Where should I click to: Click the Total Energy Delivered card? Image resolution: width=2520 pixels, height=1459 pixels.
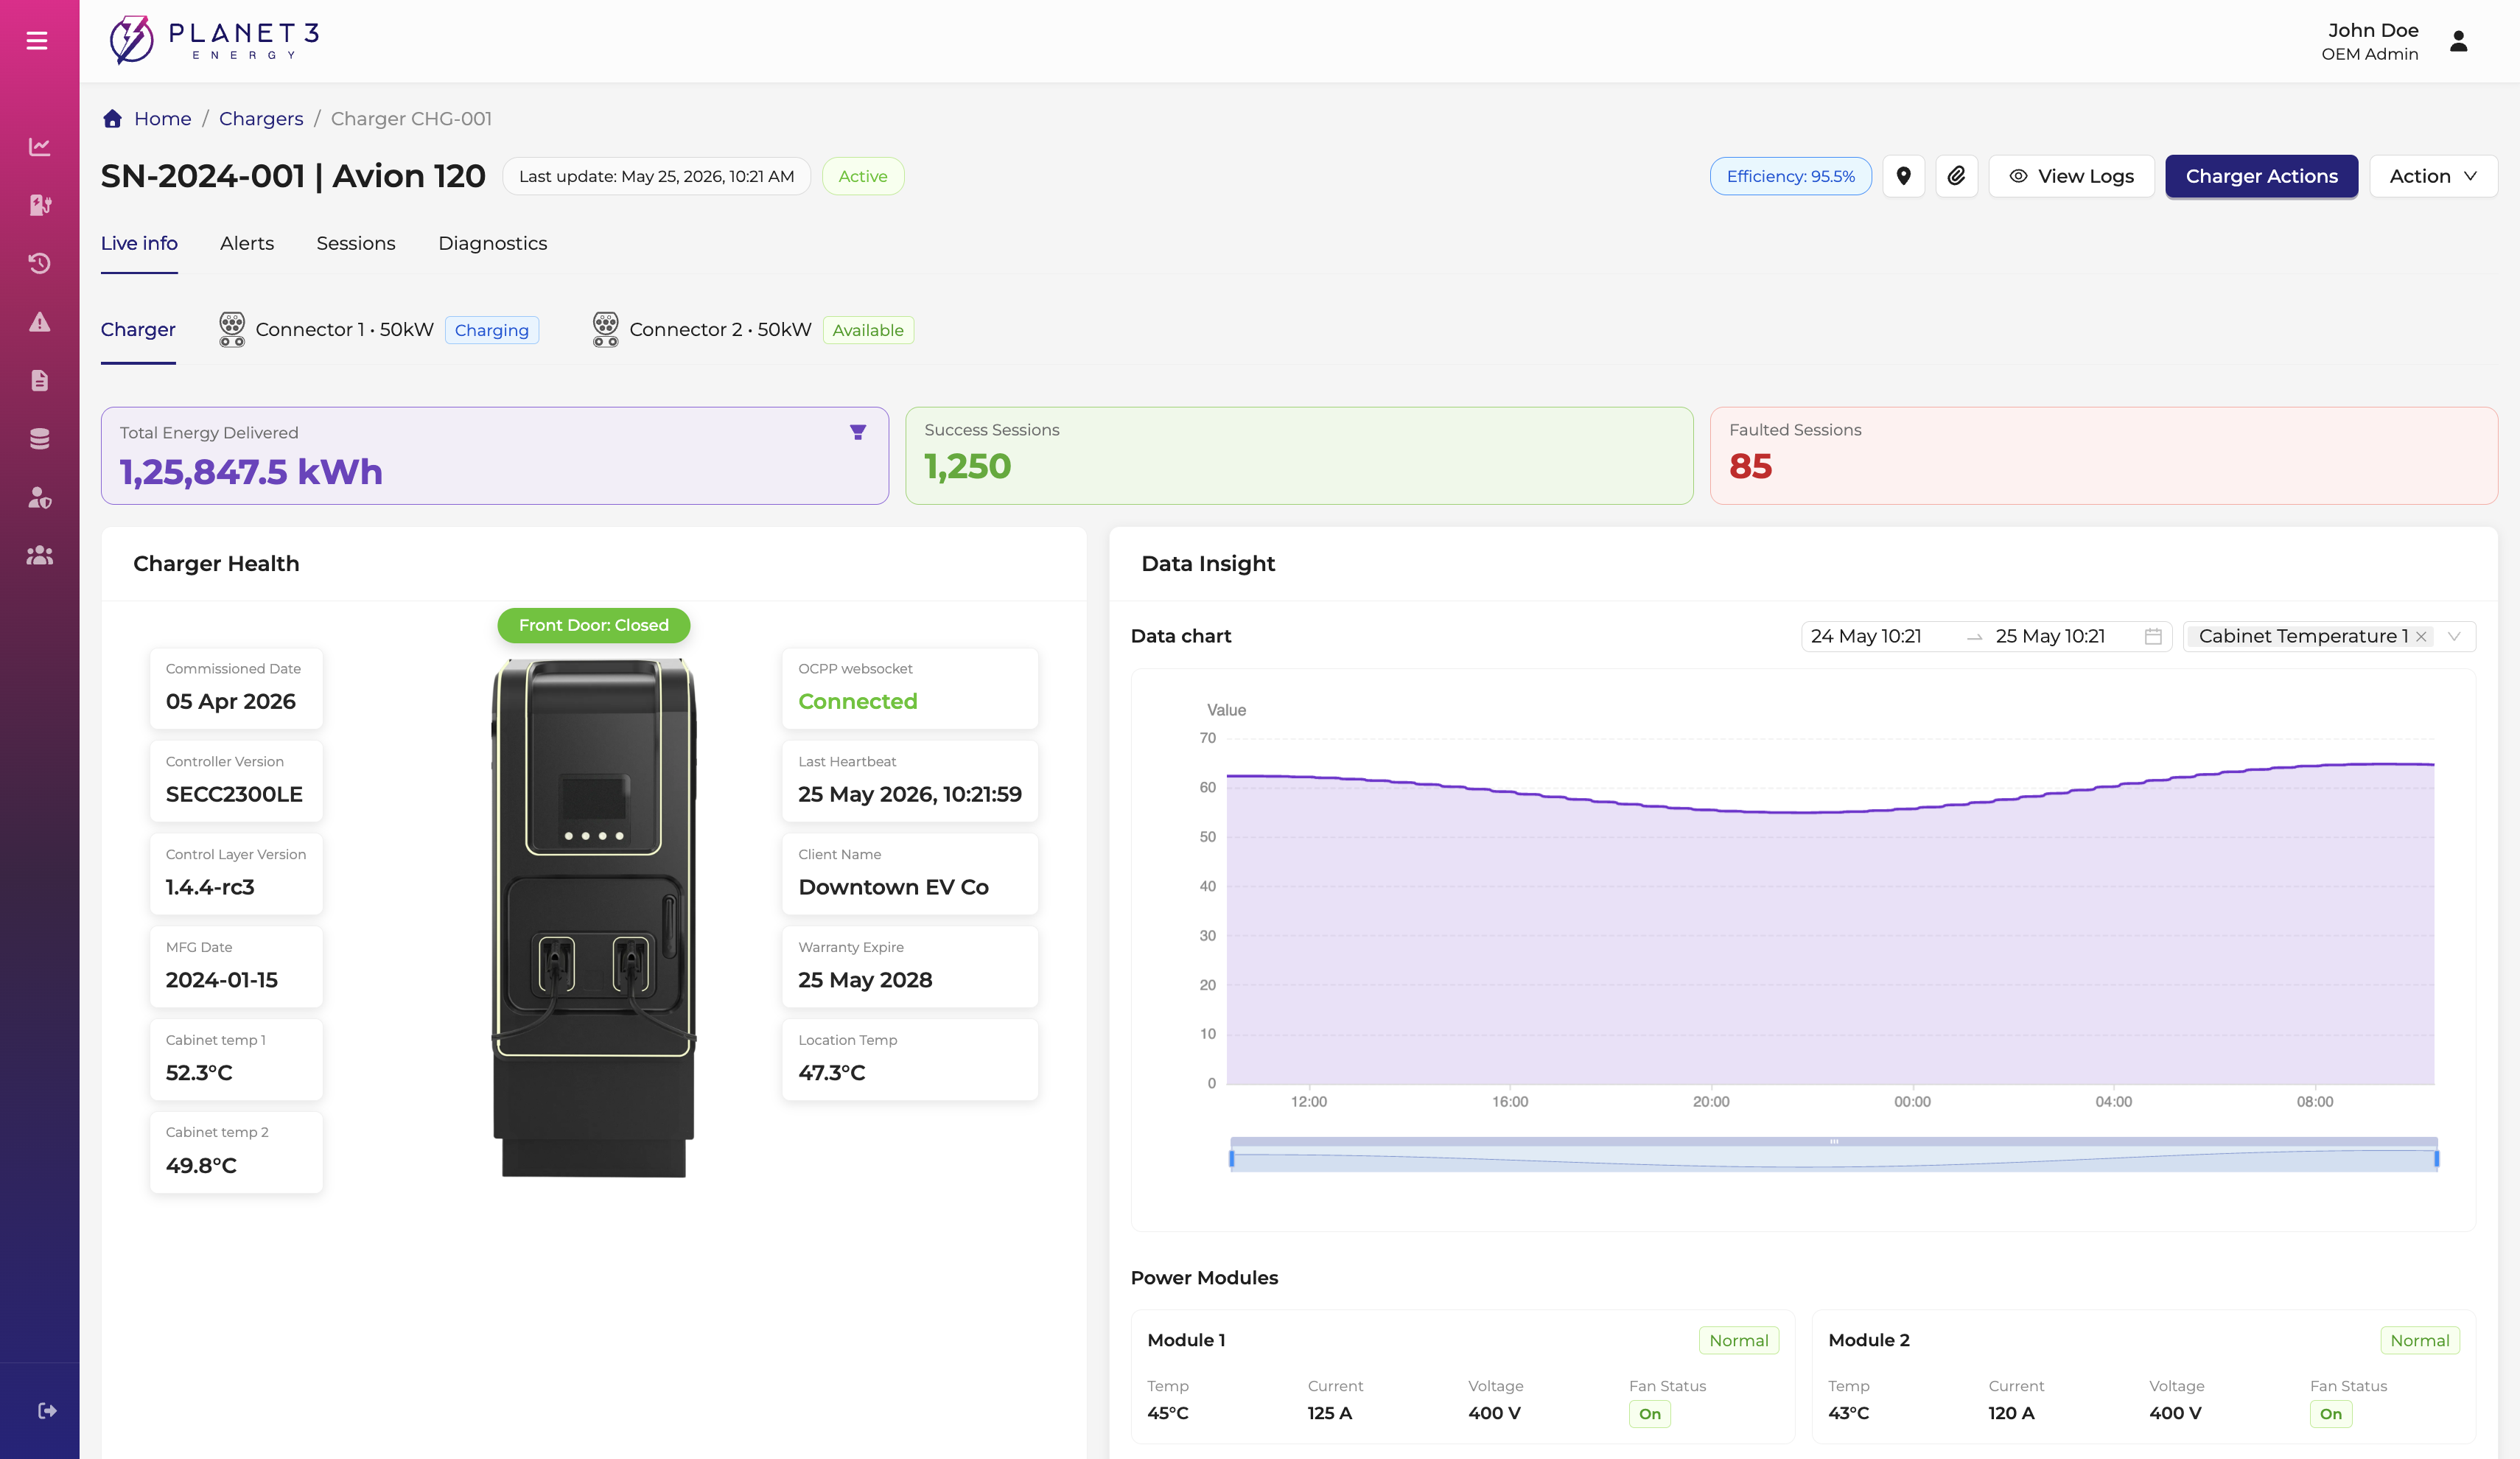coord(494,455)
